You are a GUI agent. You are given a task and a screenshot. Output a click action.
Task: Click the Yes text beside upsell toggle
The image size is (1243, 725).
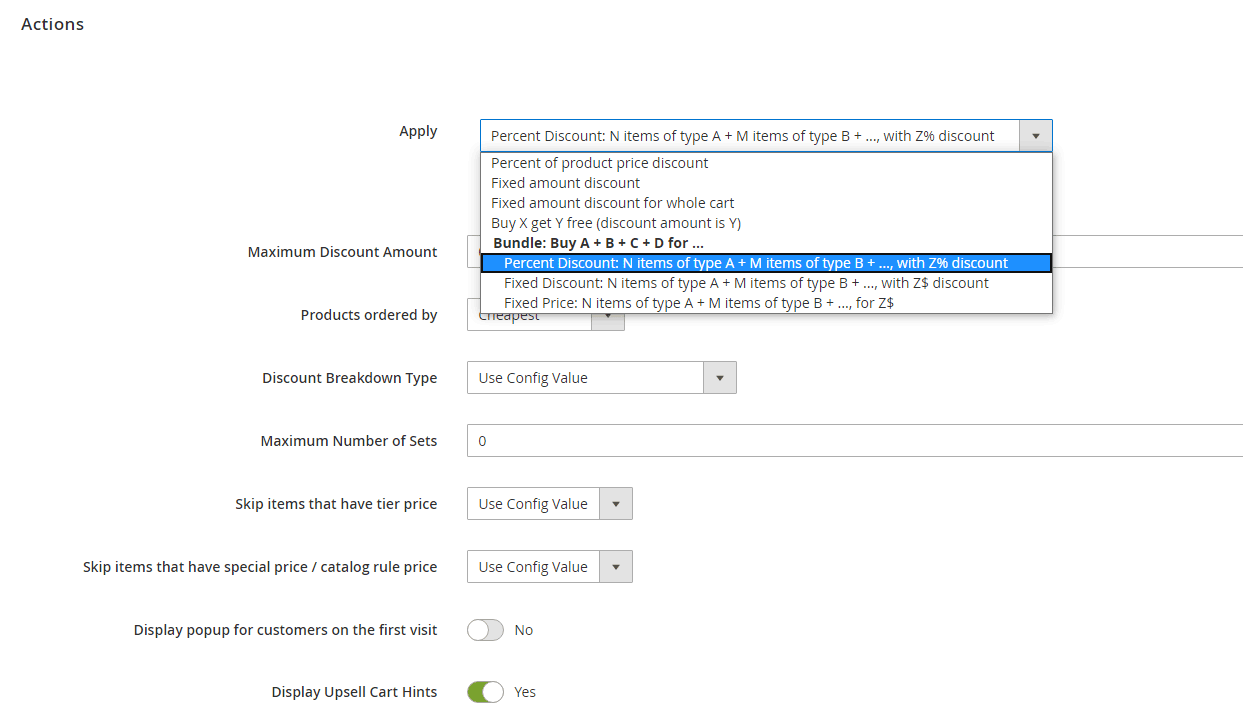point(525,692)
